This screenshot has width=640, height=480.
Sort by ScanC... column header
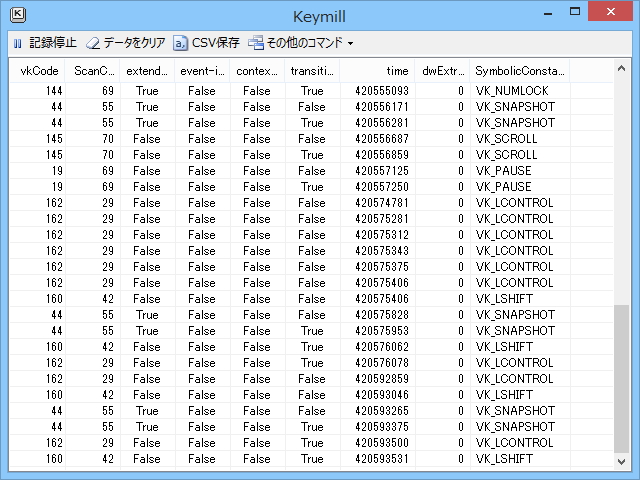coord(93,71)
